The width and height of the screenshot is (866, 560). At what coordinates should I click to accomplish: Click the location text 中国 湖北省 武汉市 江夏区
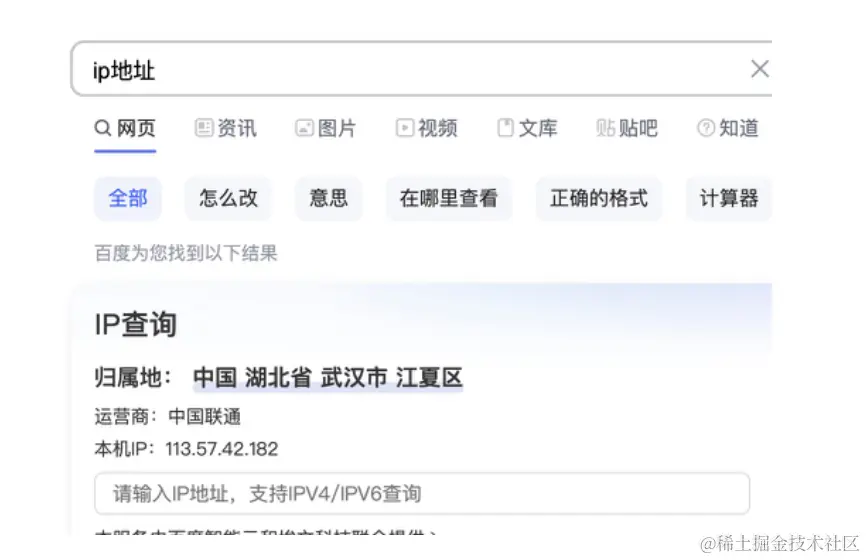(x=328, y=378)
